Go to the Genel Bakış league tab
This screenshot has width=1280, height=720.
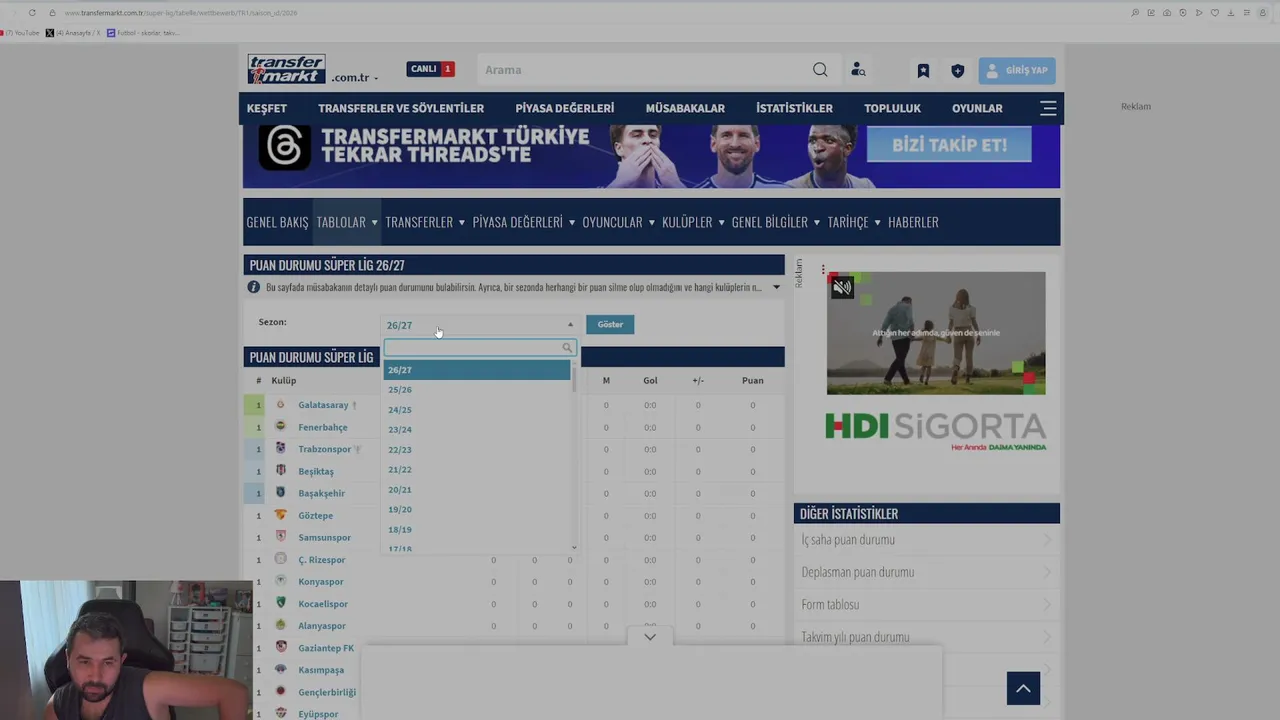(x=278, y=222)
